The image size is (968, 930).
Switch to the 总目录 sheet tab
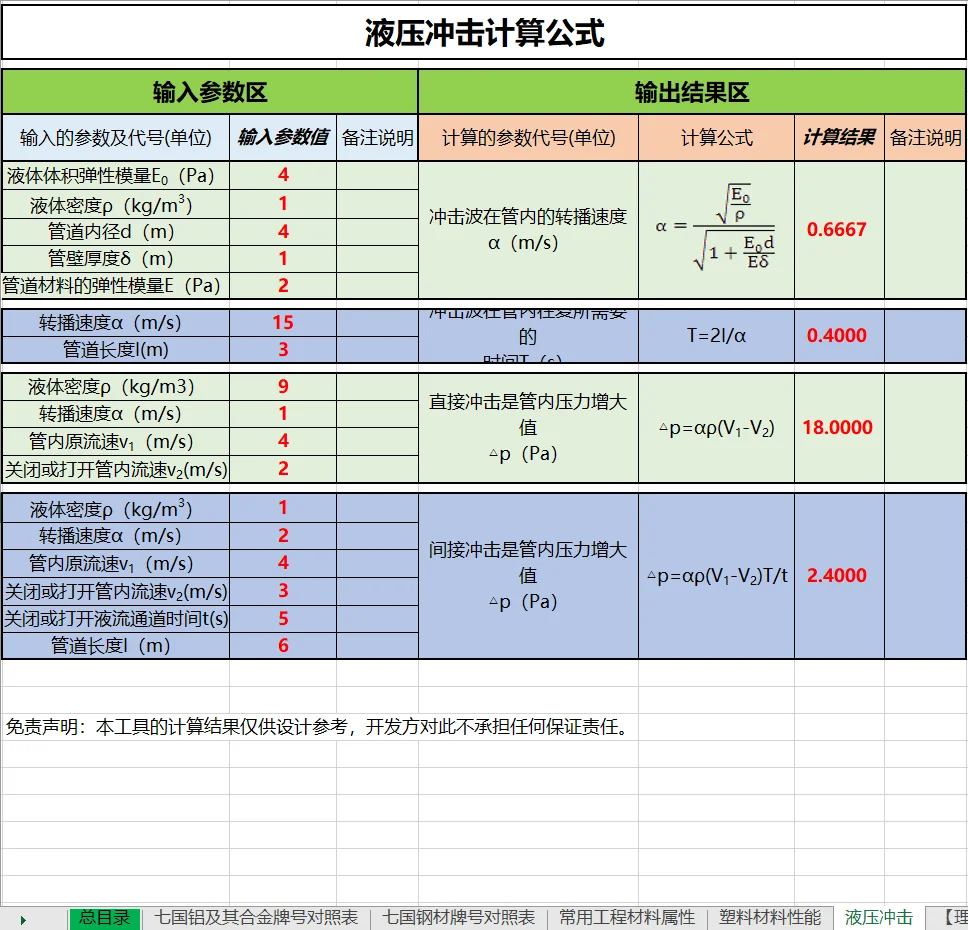point(103,917)
